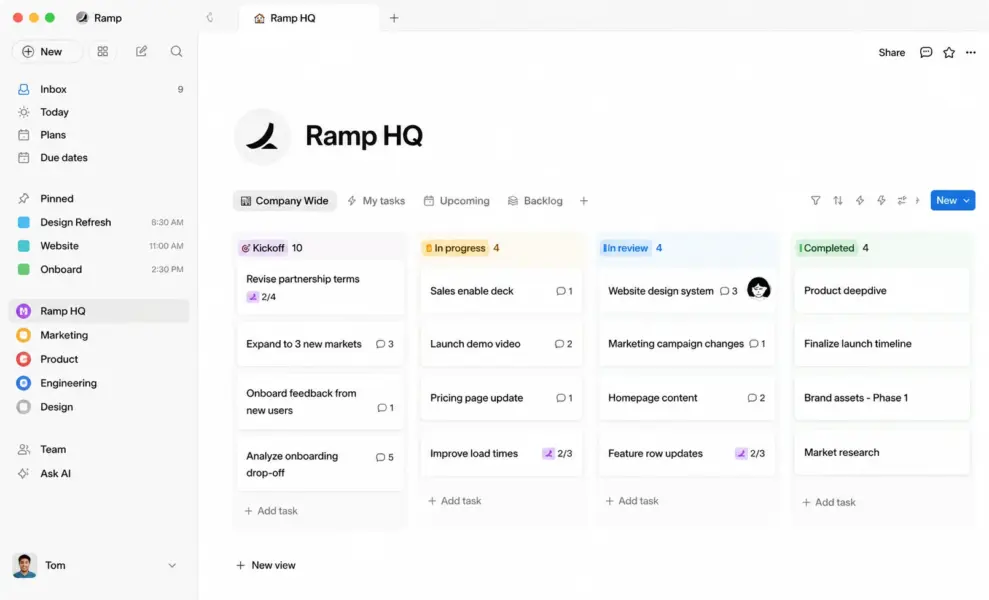Click New view at the bottom
This screenshot has width=989, height=600.
[266, 565]
